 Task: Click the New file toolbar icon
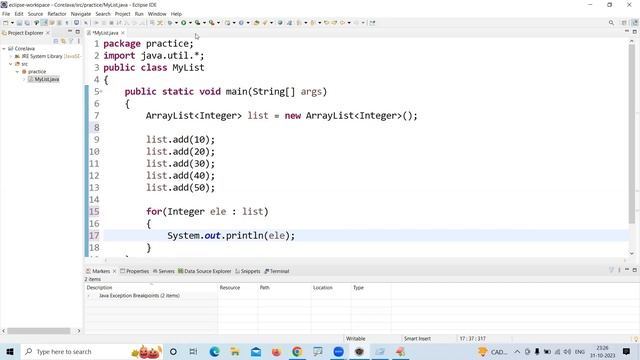[6, 23]
